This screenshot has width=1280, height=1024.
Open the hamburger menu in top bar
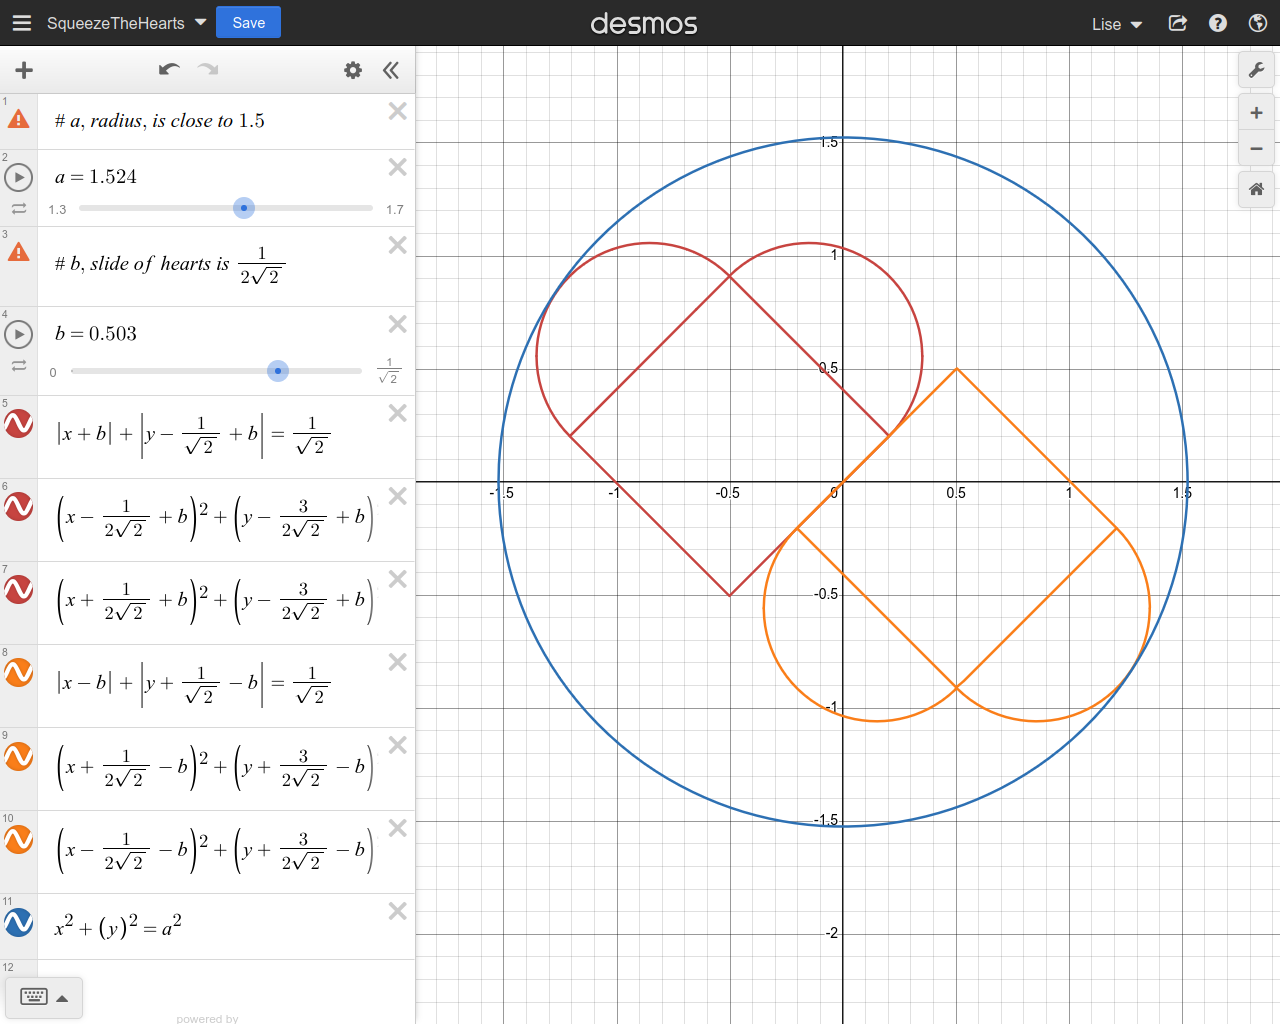tap(21, 23)
